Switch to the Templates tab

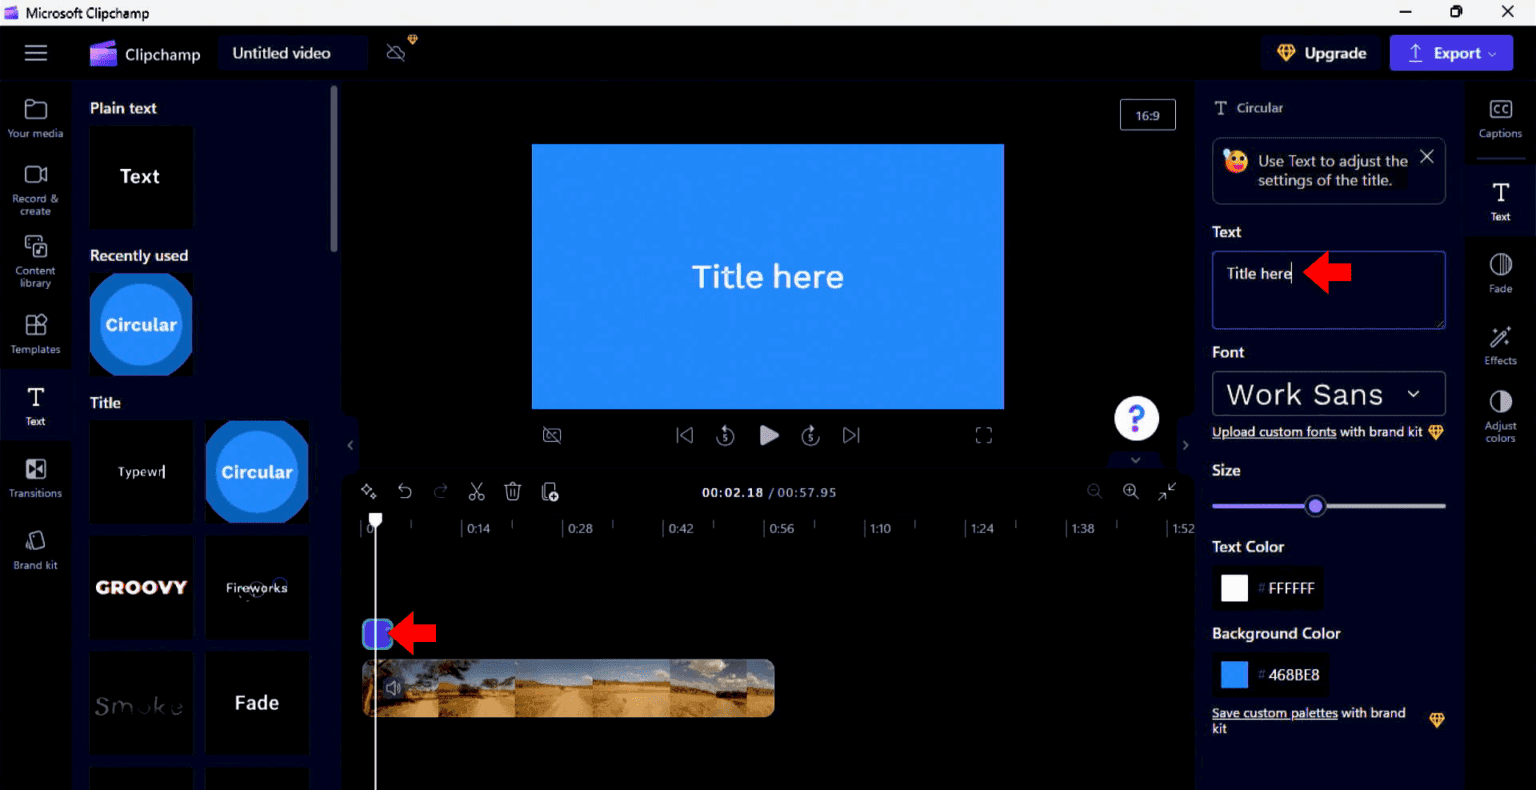(36, 332)
